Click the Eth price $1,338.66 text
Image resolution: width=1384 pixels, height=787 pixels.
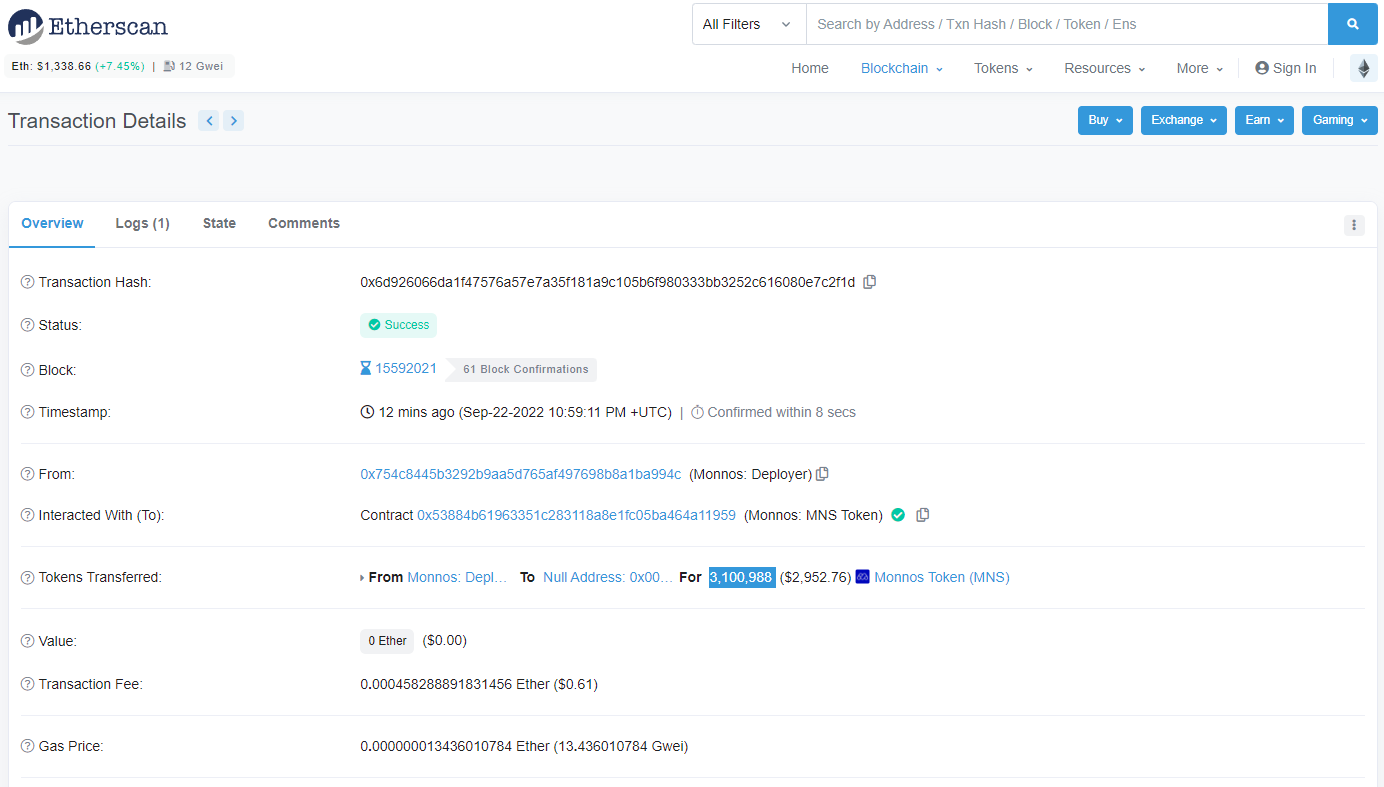point(64,66)
